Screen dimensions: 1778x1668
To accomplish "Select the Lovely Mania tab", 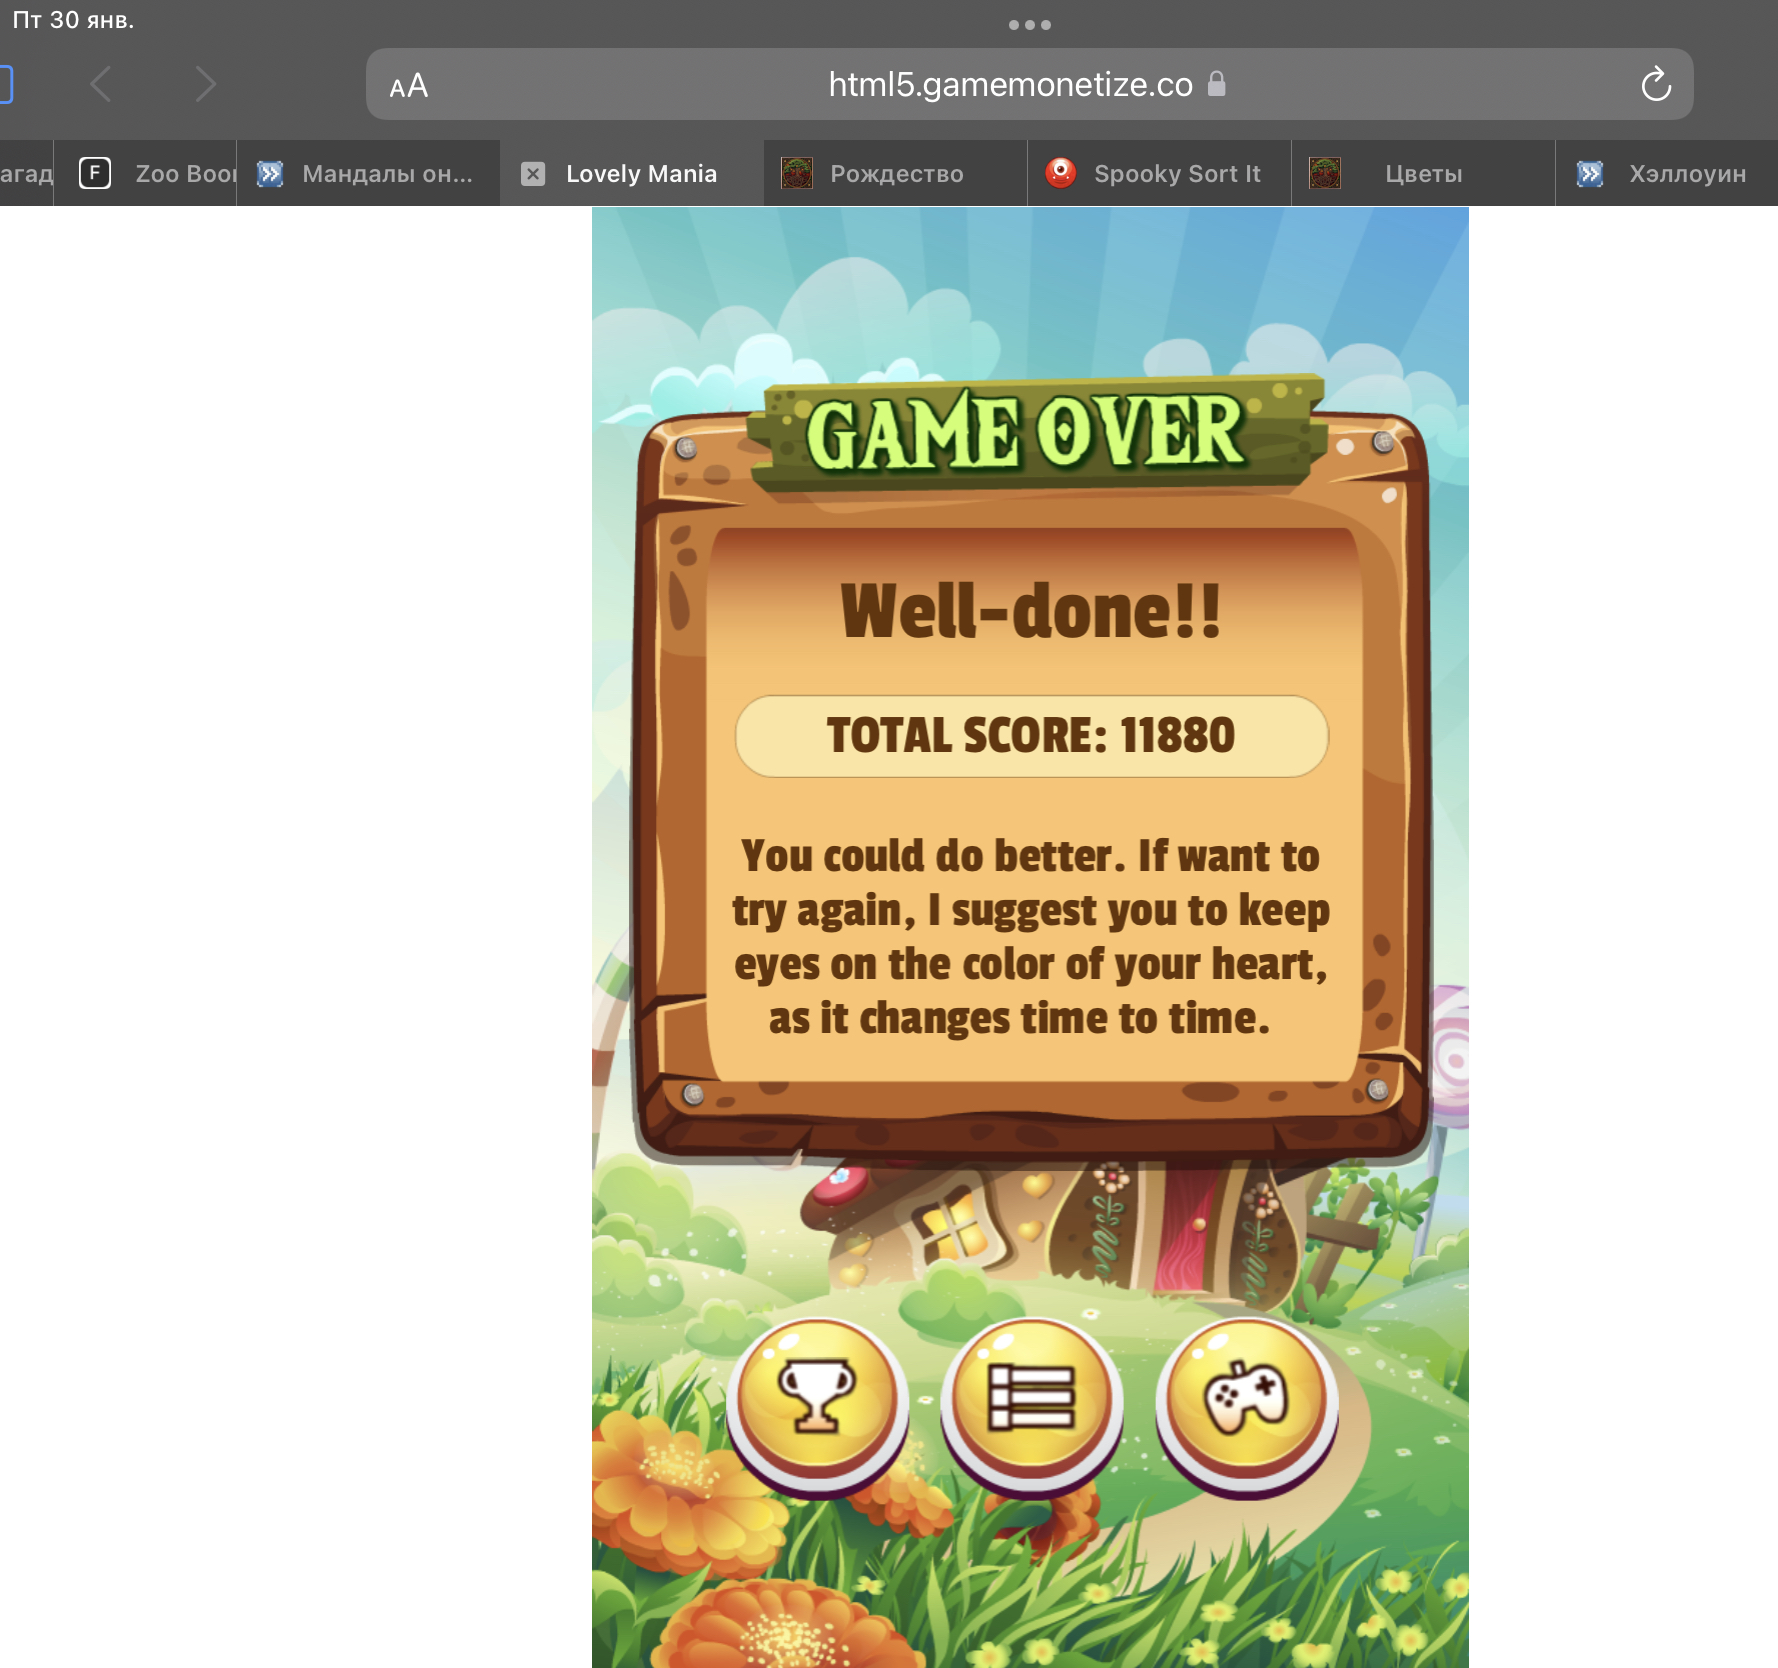I will (x=632, y=174).
